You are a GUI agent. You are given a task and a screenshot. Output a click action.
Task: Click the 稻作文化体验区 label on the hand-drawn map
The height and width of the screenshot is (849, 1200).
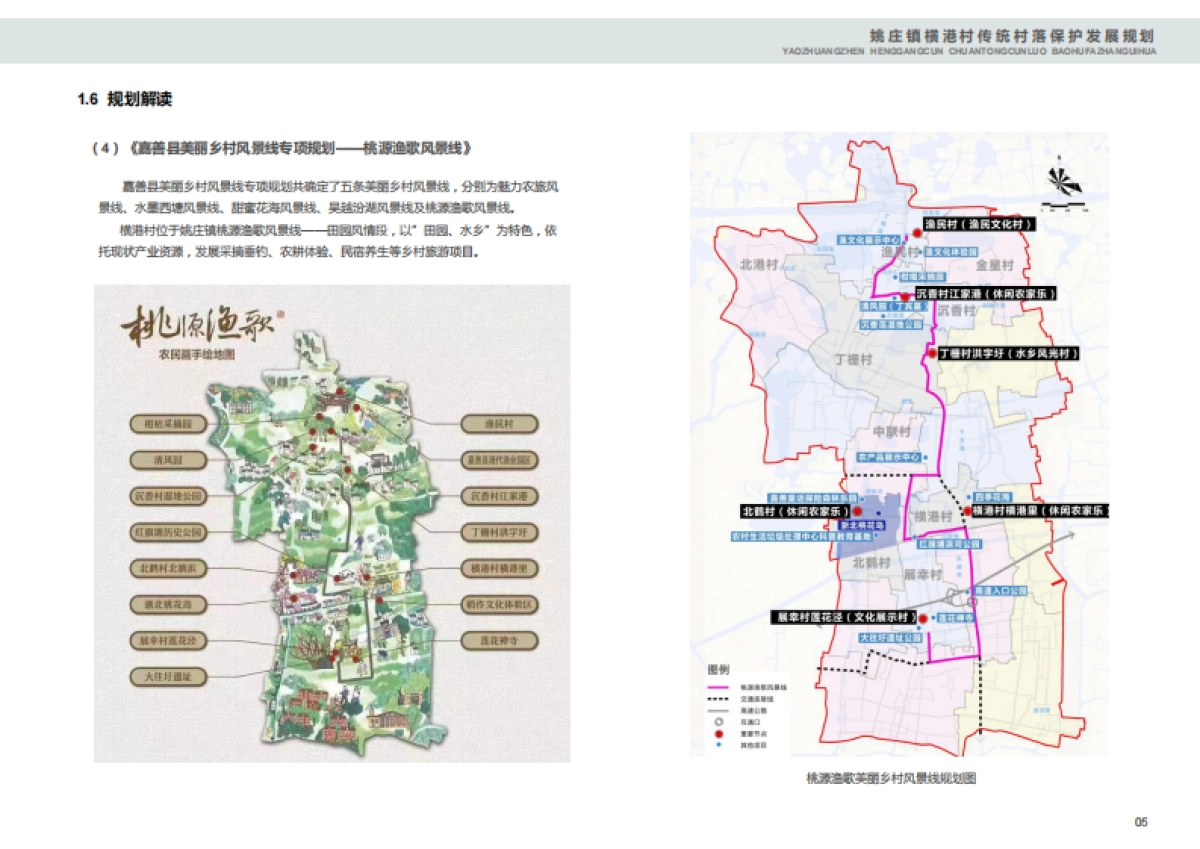coord(499,605)
